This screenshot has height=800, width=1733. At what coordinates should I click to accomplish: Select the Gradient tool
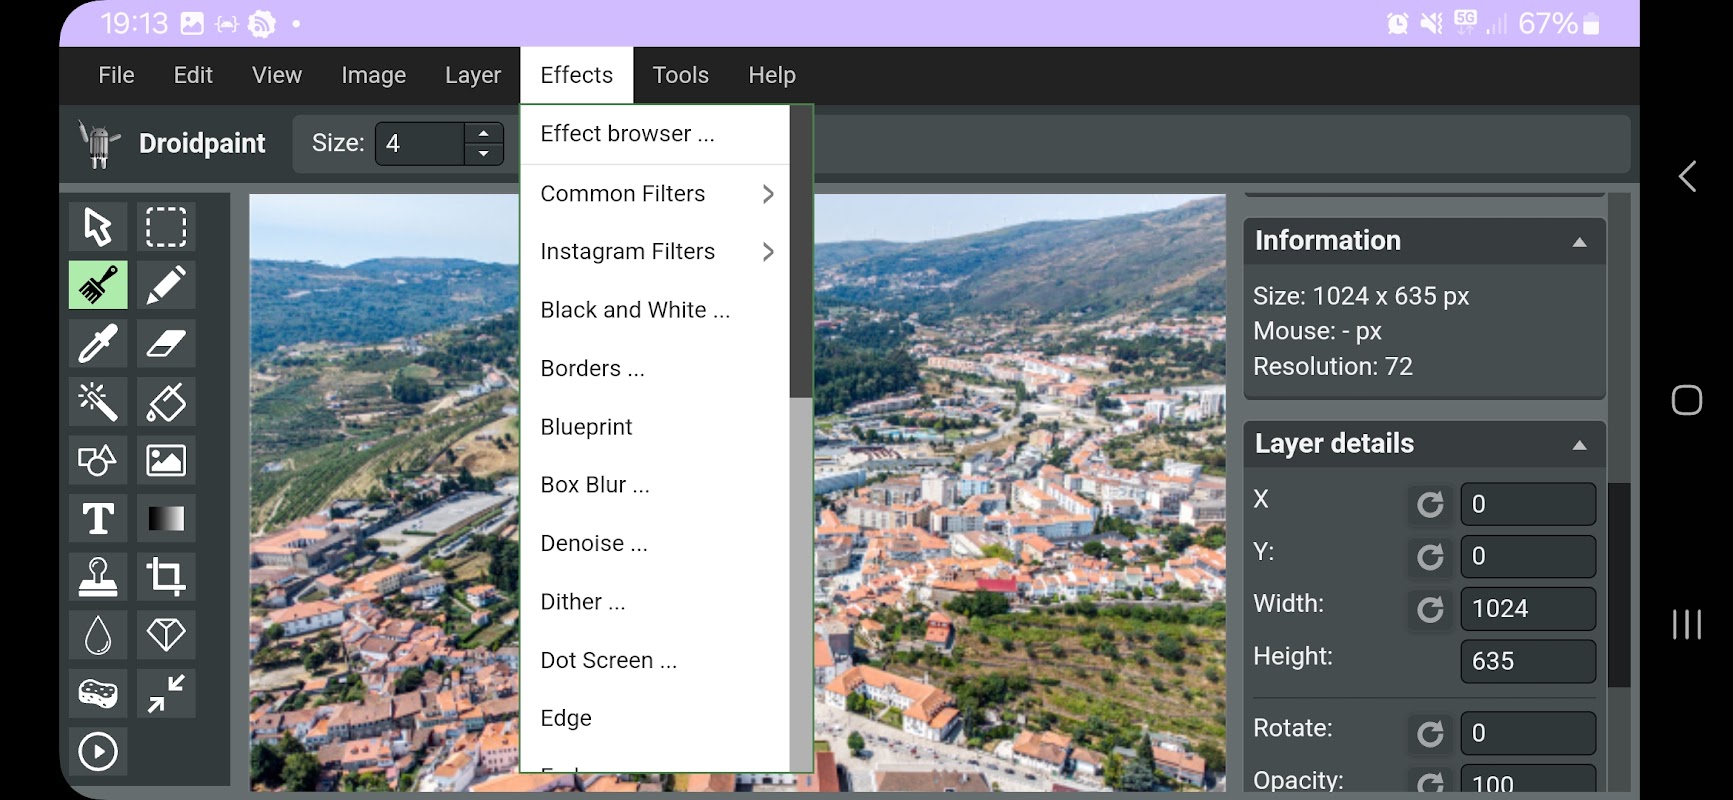click(166, 518)
